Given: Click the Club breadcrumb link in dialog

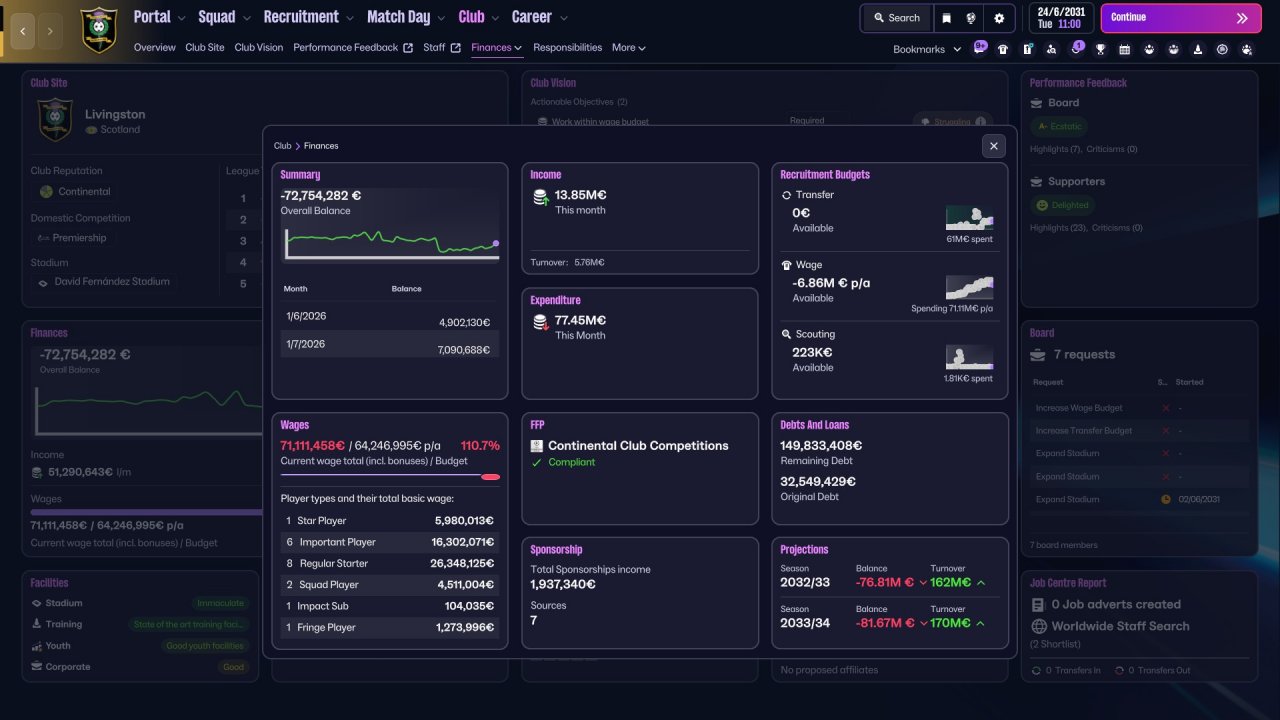Looking at the screenshot, I should pyautogui.click(x=282, y=146).
